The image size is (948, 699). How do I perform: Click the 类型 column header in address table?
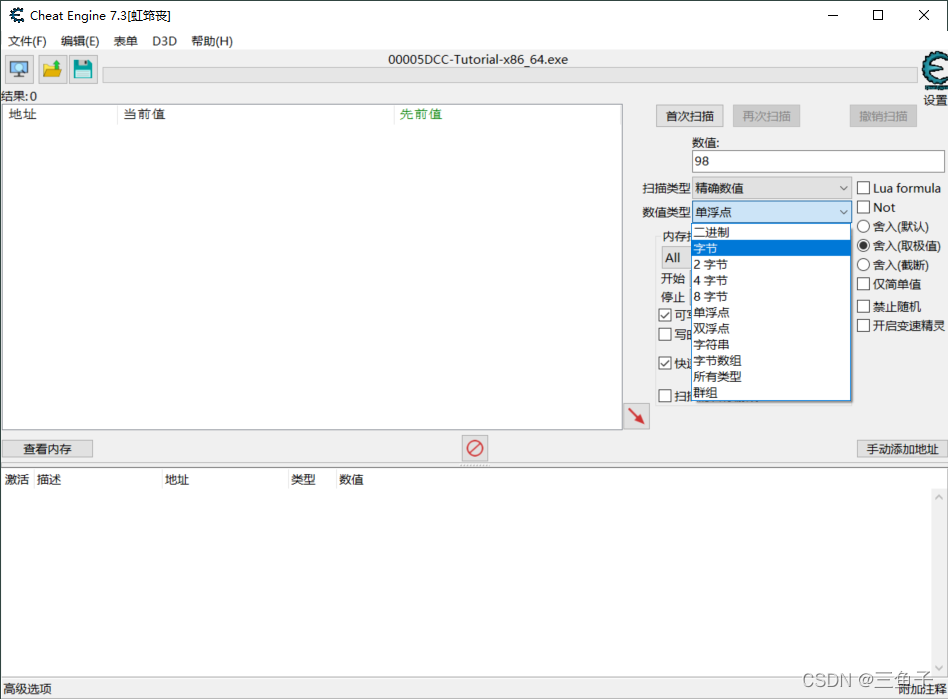click(311, 480)
